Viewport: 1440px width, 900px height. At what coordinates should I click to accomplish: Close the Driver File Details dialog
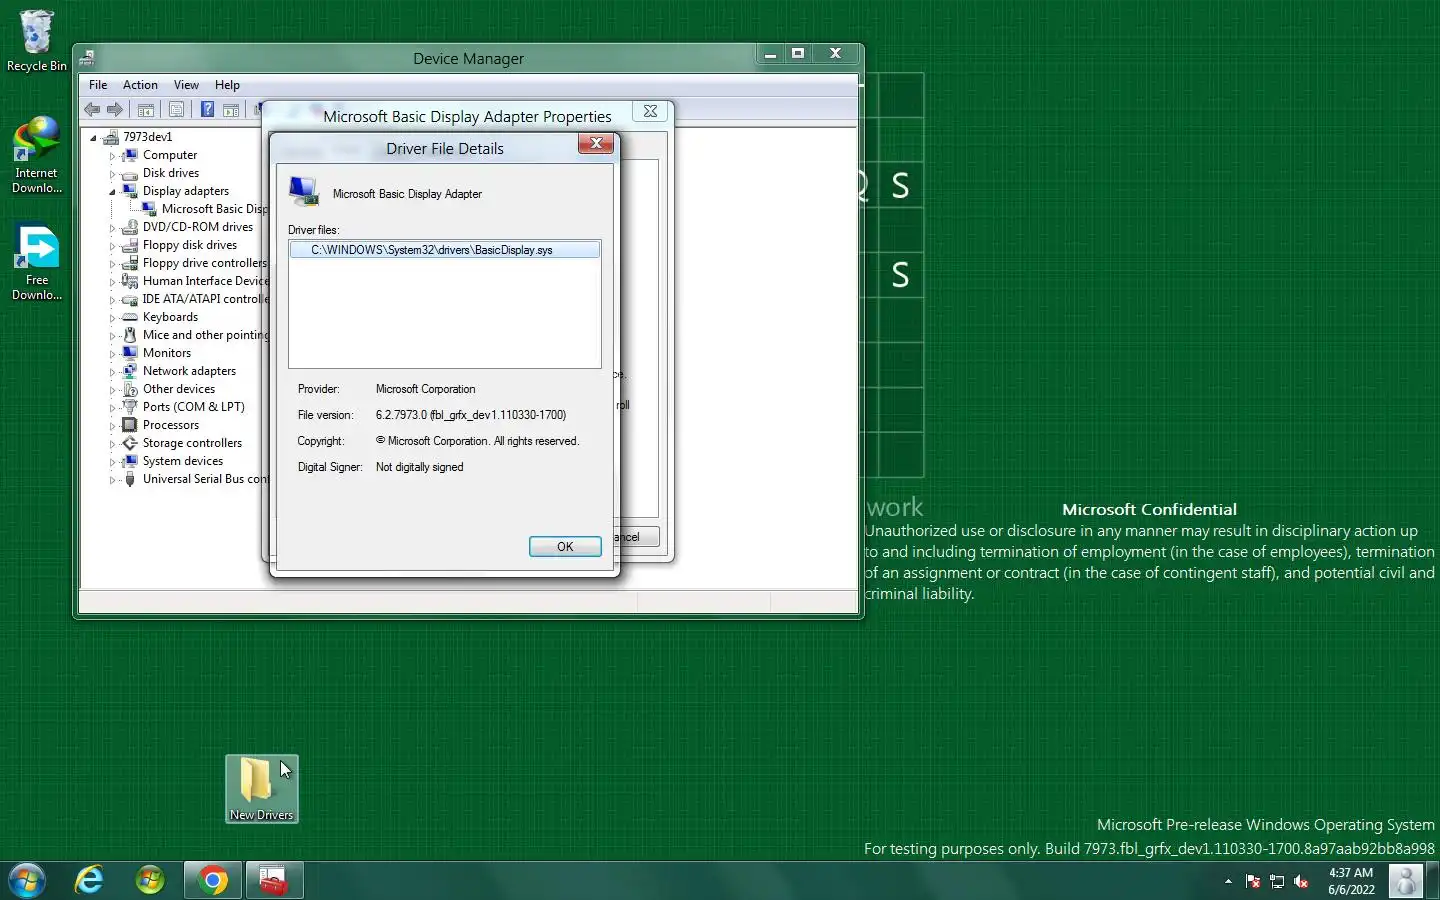596,144
